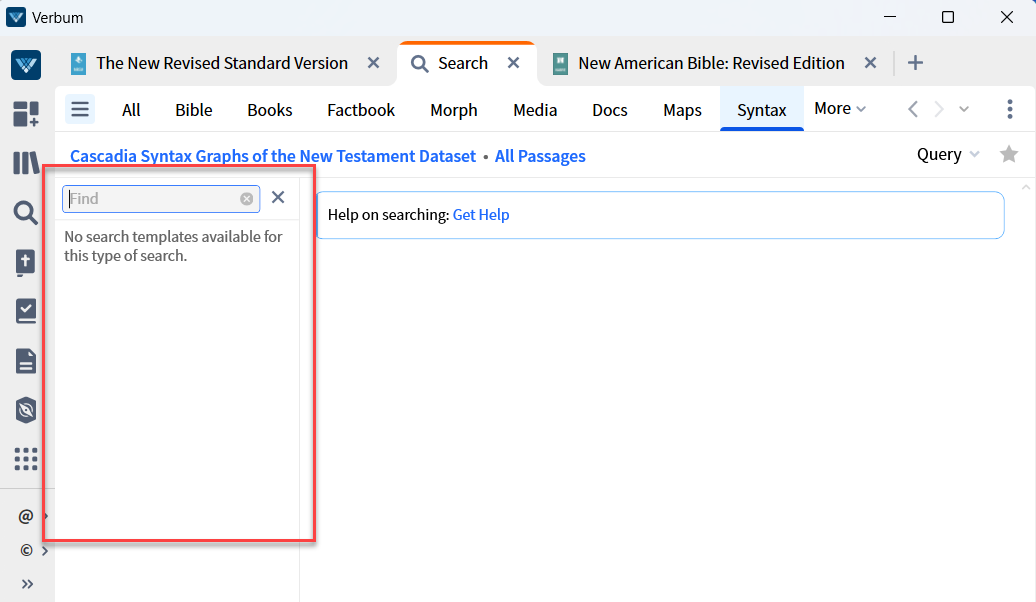The height and width of the screenshot is (602, 1036).
Task: Click the Search tab magnifier icon
Action: [420, 63]
